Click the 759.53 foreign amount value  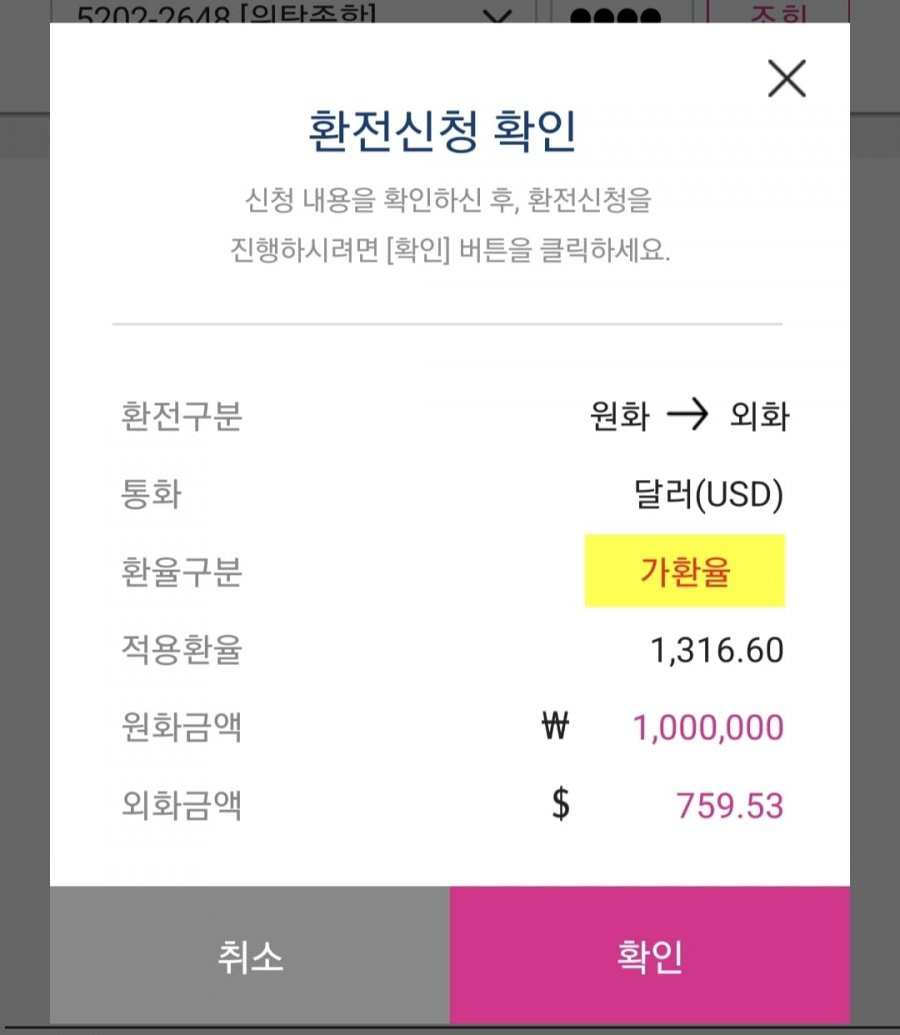[730, 805]
